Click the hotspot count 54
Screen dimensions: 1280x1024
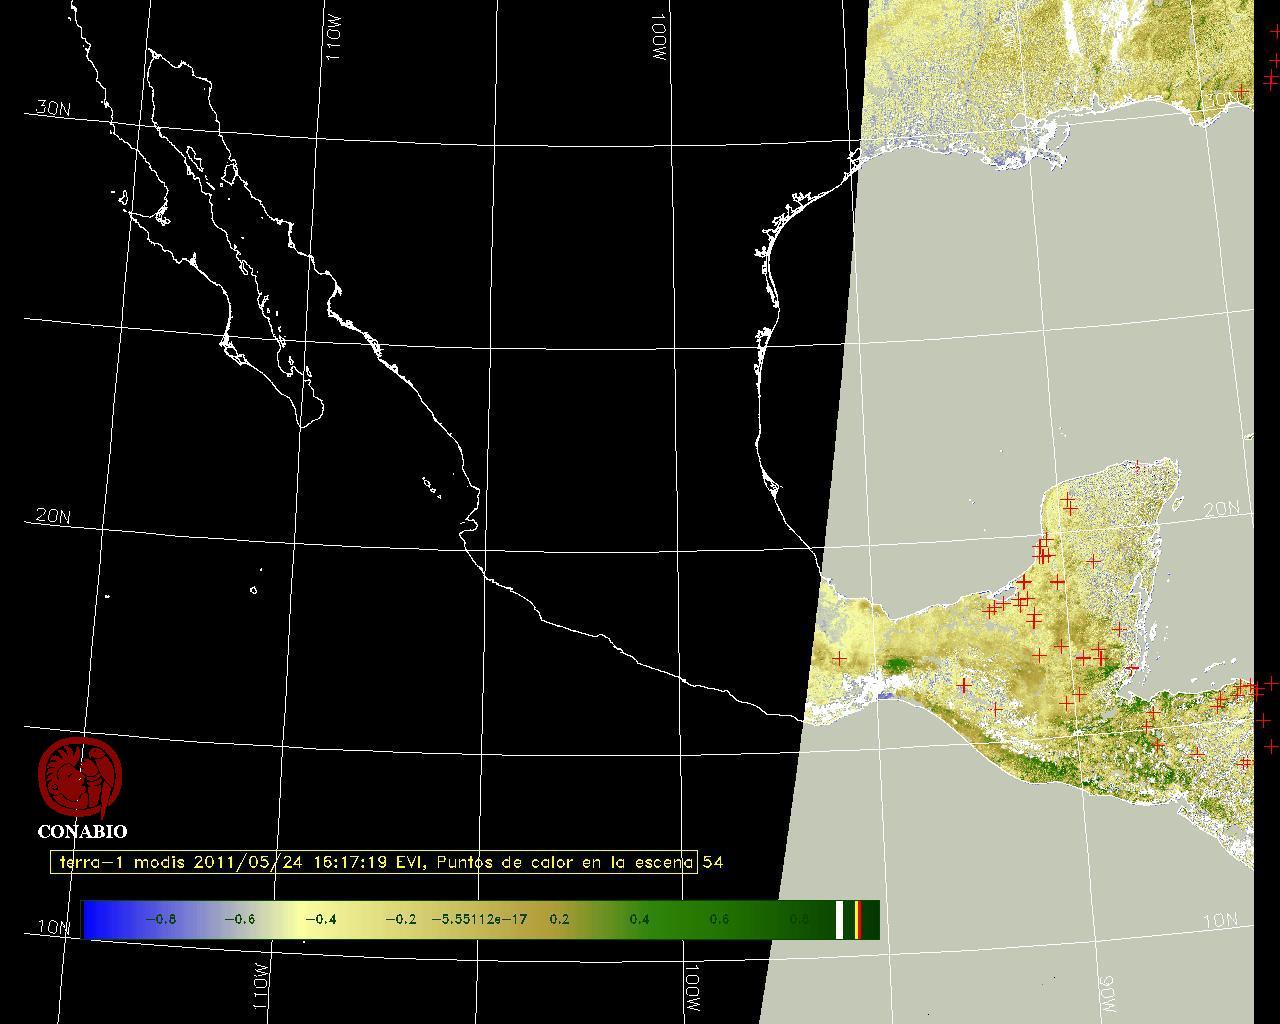click(x=713, y=862)
